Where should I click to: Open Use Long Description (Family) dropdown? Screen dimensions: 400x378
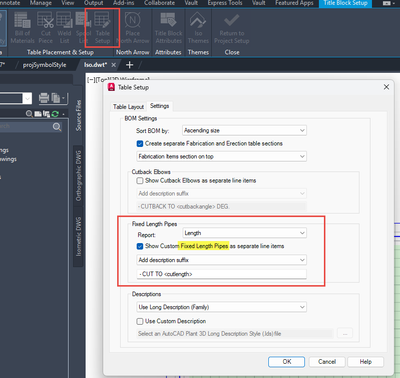tap(221, 307)
